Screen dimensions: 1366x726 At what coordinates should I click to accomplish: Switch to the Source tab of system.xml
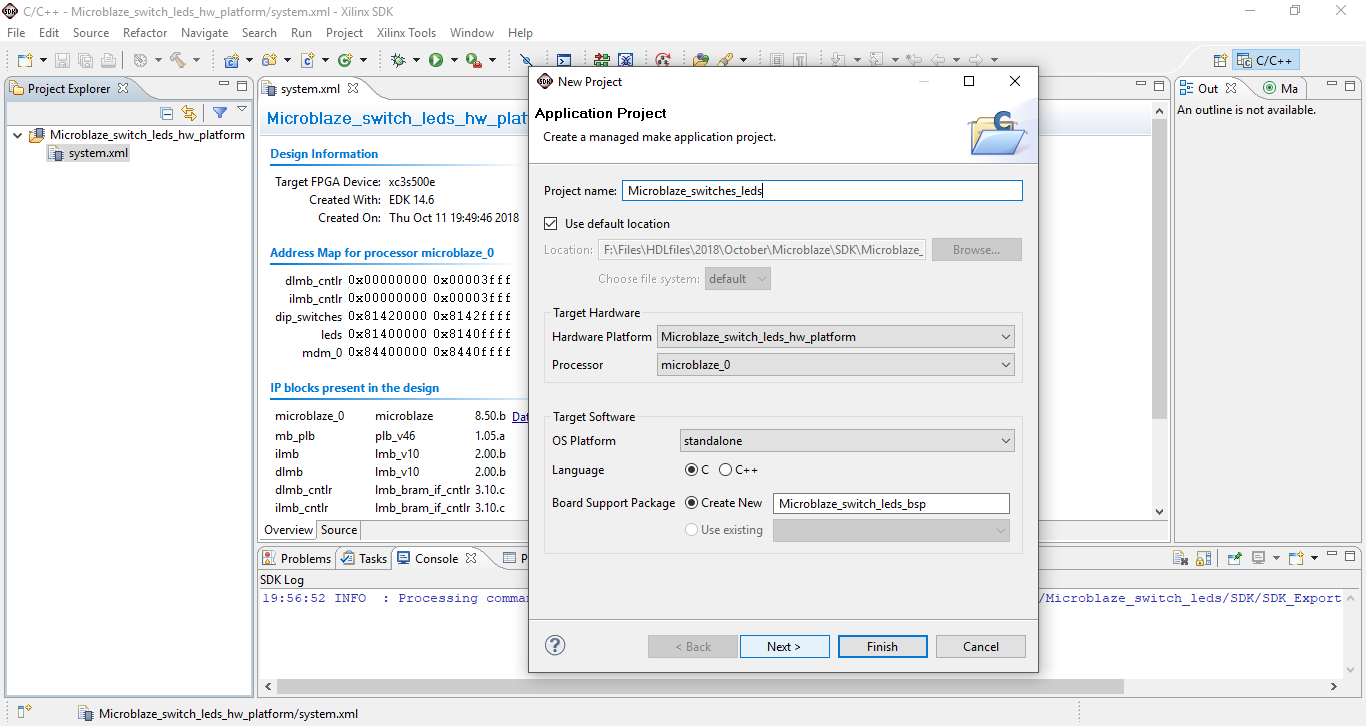point(339,530)
